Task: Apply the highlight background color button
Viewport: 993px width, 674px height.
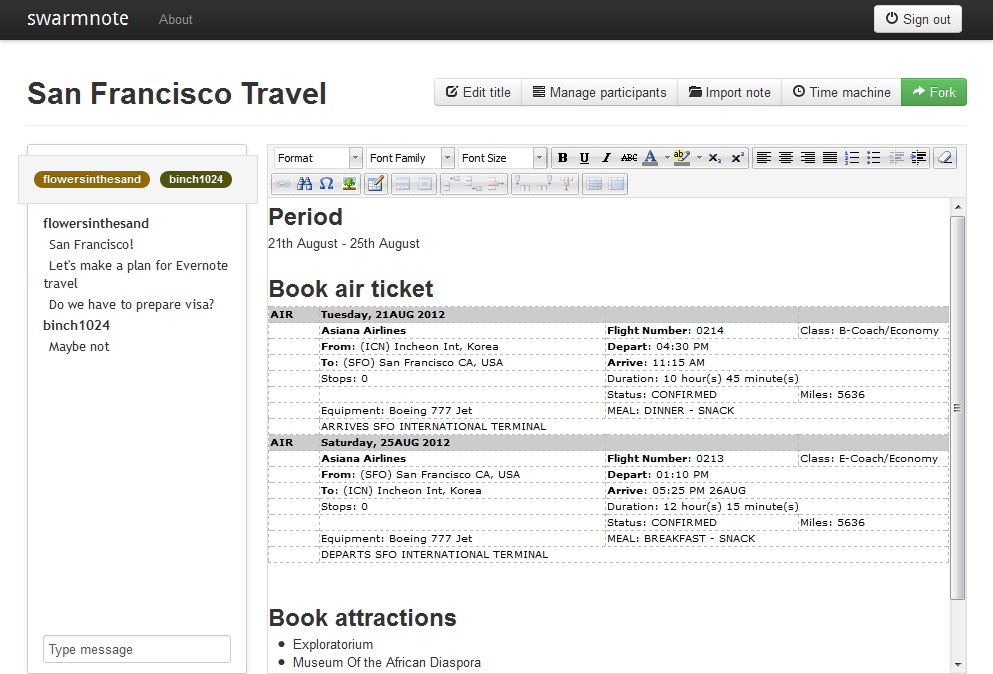Action: point(682,158)
